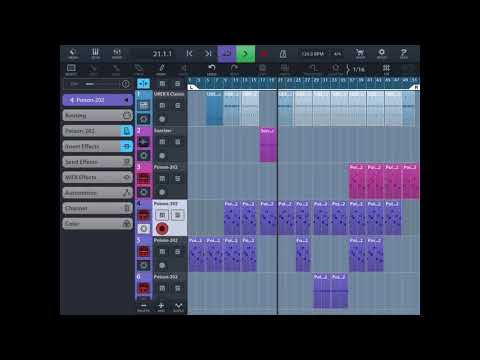The image size is (480, 360).
Task: Select the first purple clip on track 6
Action: tap(322, 291)
